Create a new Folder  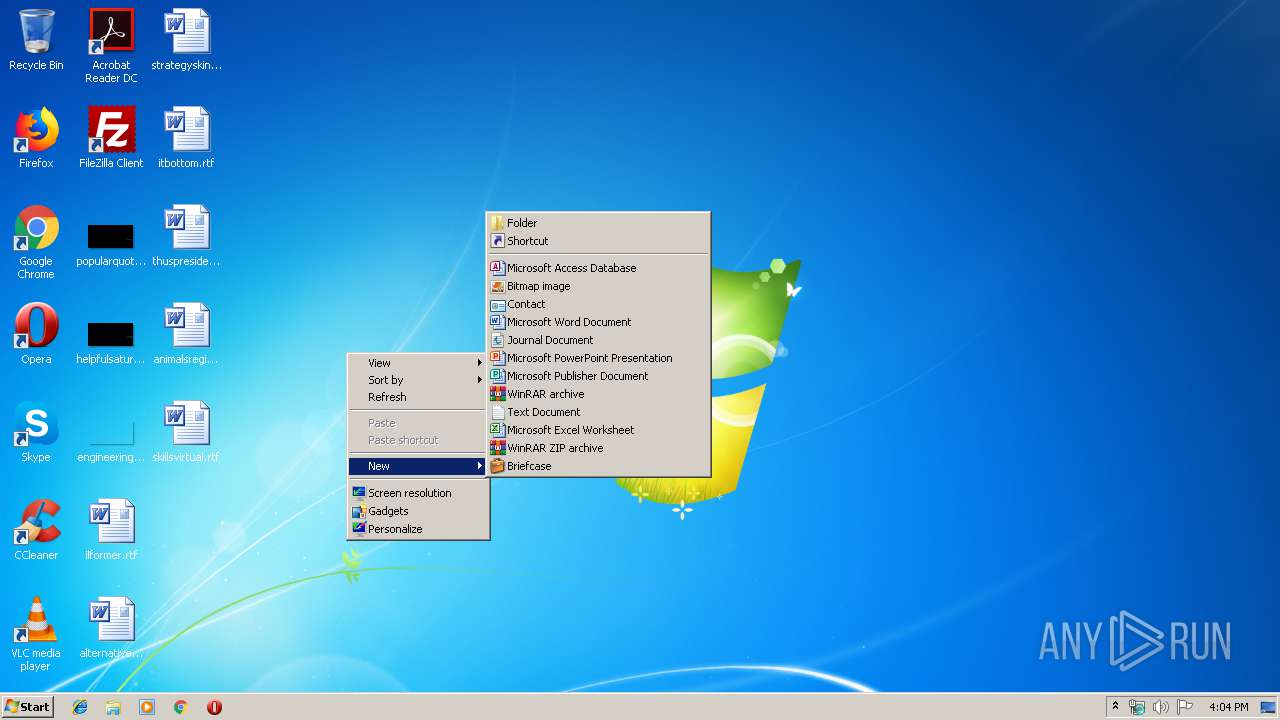[598, 223]
